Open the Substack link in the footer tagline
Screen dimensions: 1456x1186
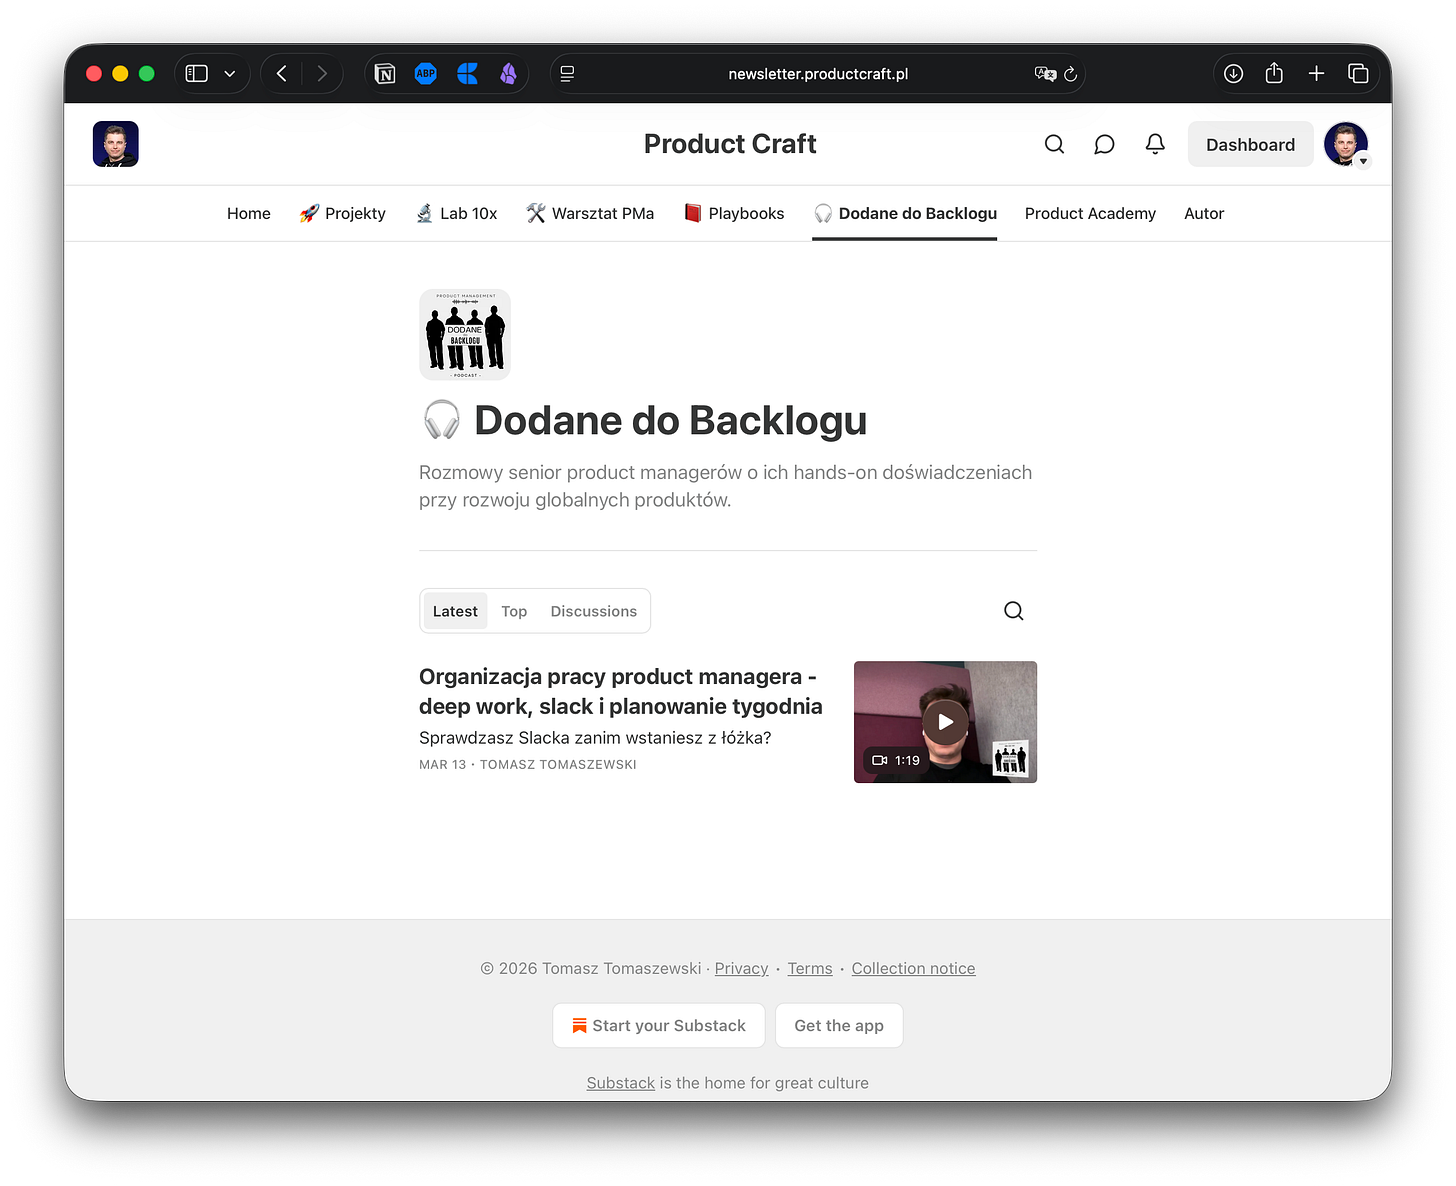point(621,1083)
